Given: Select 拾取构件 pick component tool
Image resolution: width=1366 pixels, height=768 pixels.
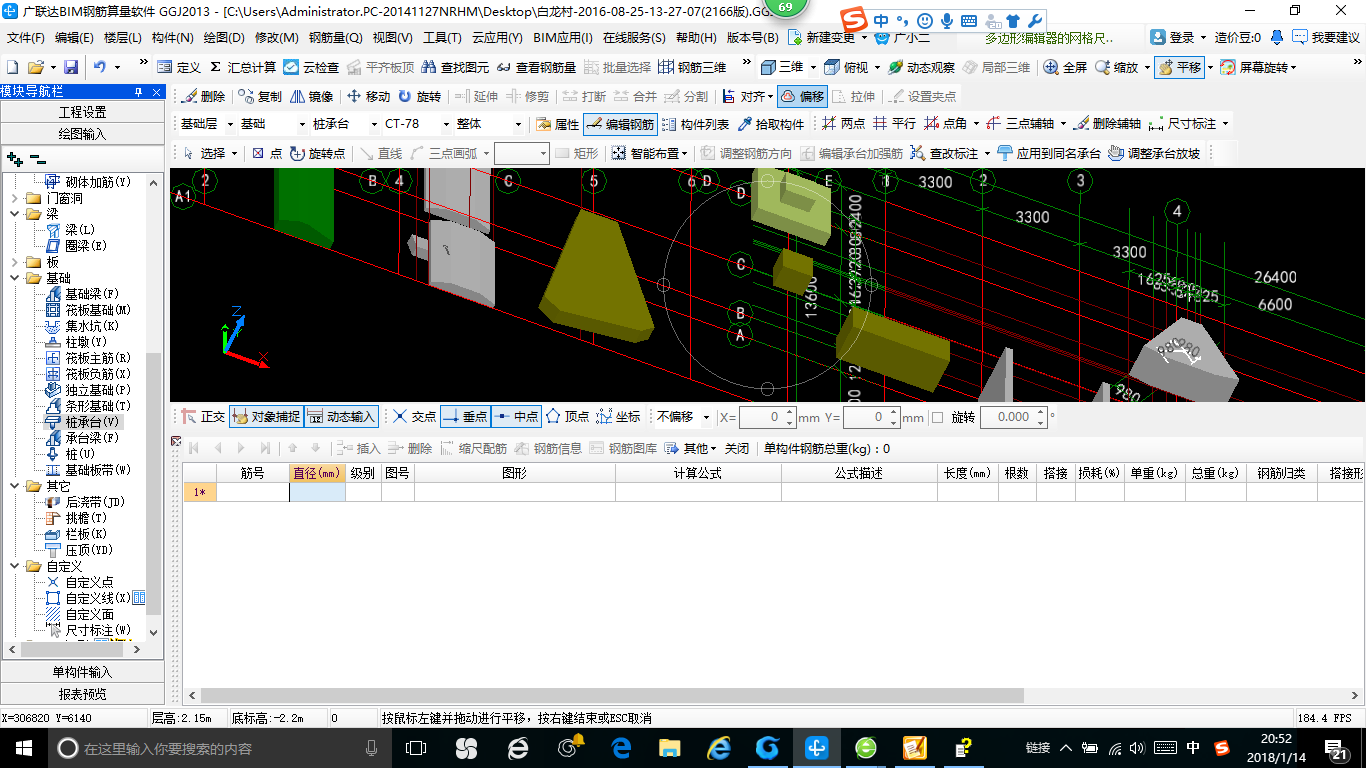Looking at the screenshot, I should (x=771, y=125).
